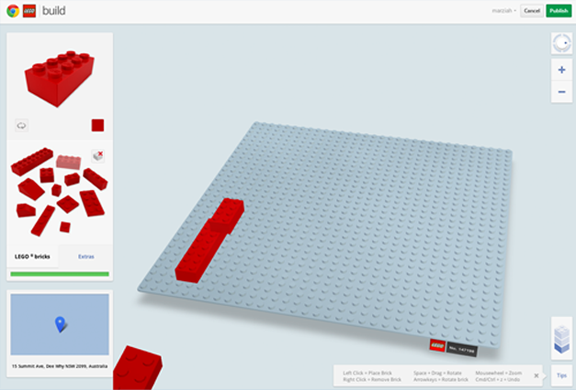Screen dimensions: 576x390
Task: Select the tiny 1x1 brick
Action: coord(56,190)
